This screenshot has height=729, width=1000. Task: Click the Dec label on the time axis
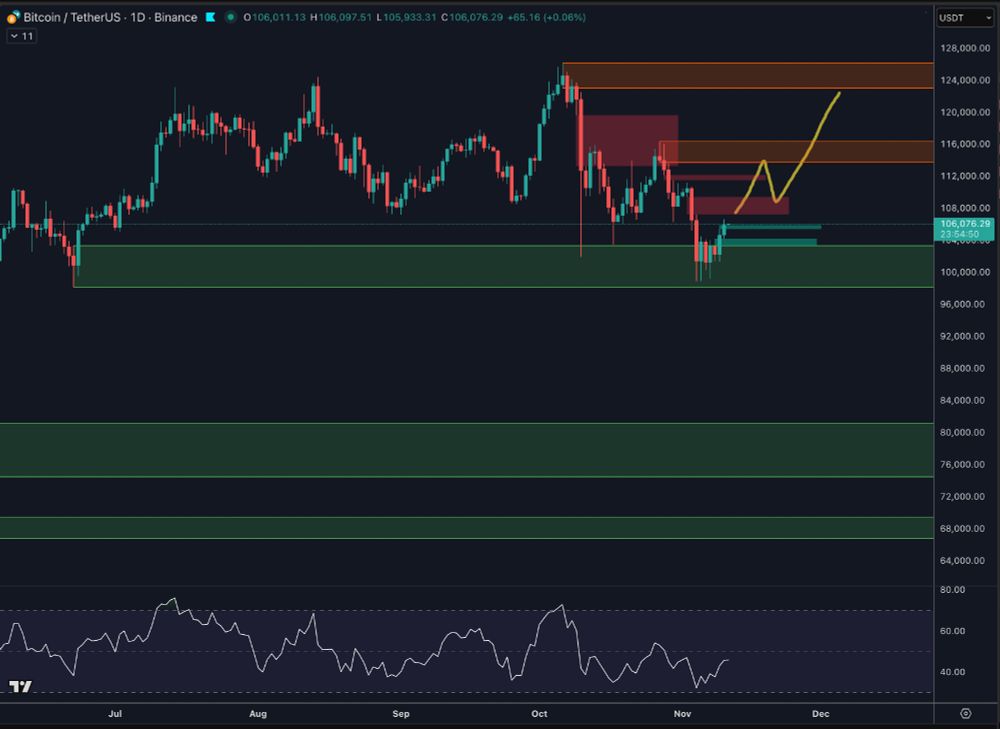tap(820, 714)
